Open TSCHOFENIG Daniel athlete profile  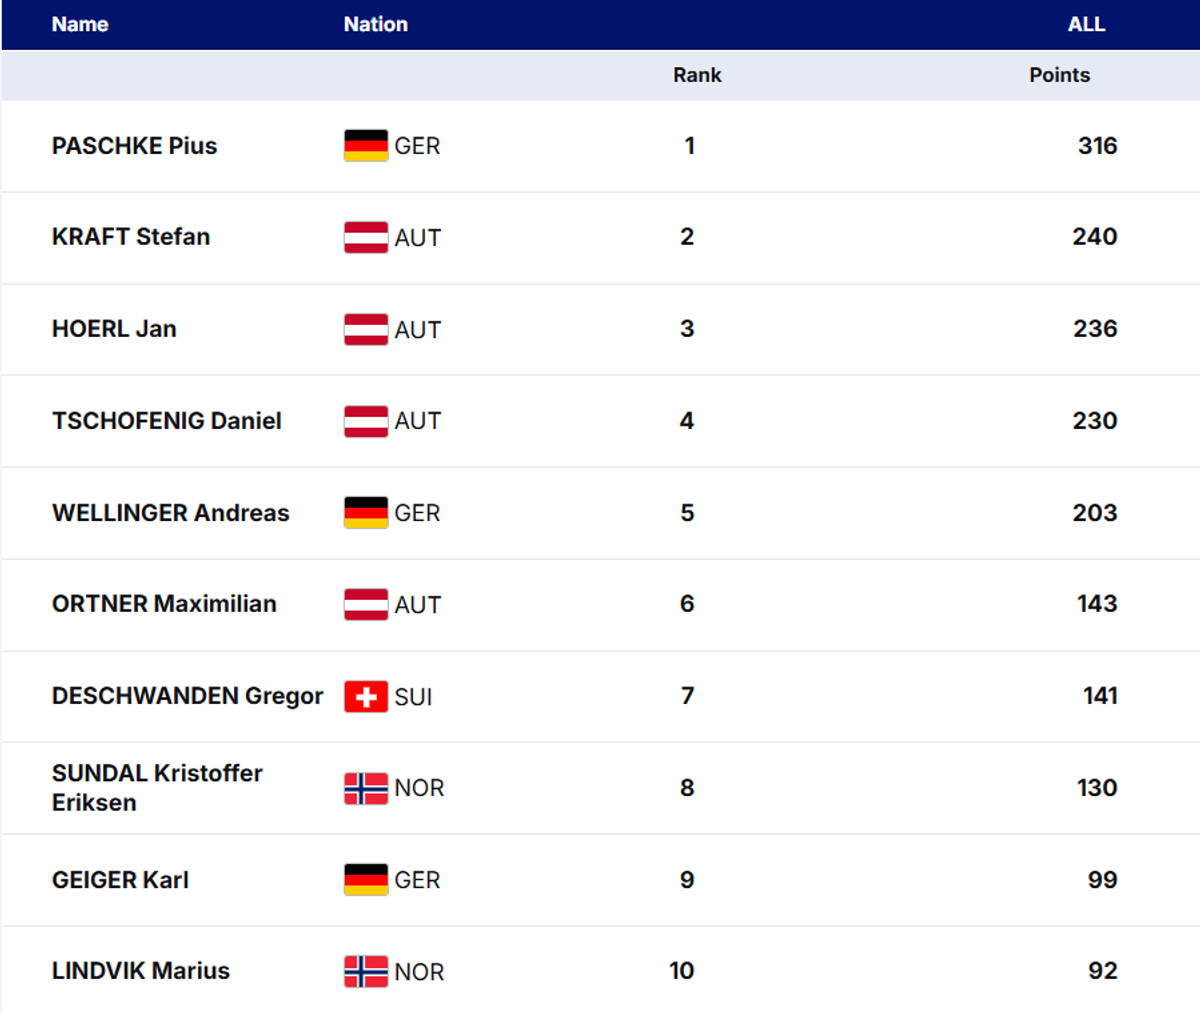(167, 421)
